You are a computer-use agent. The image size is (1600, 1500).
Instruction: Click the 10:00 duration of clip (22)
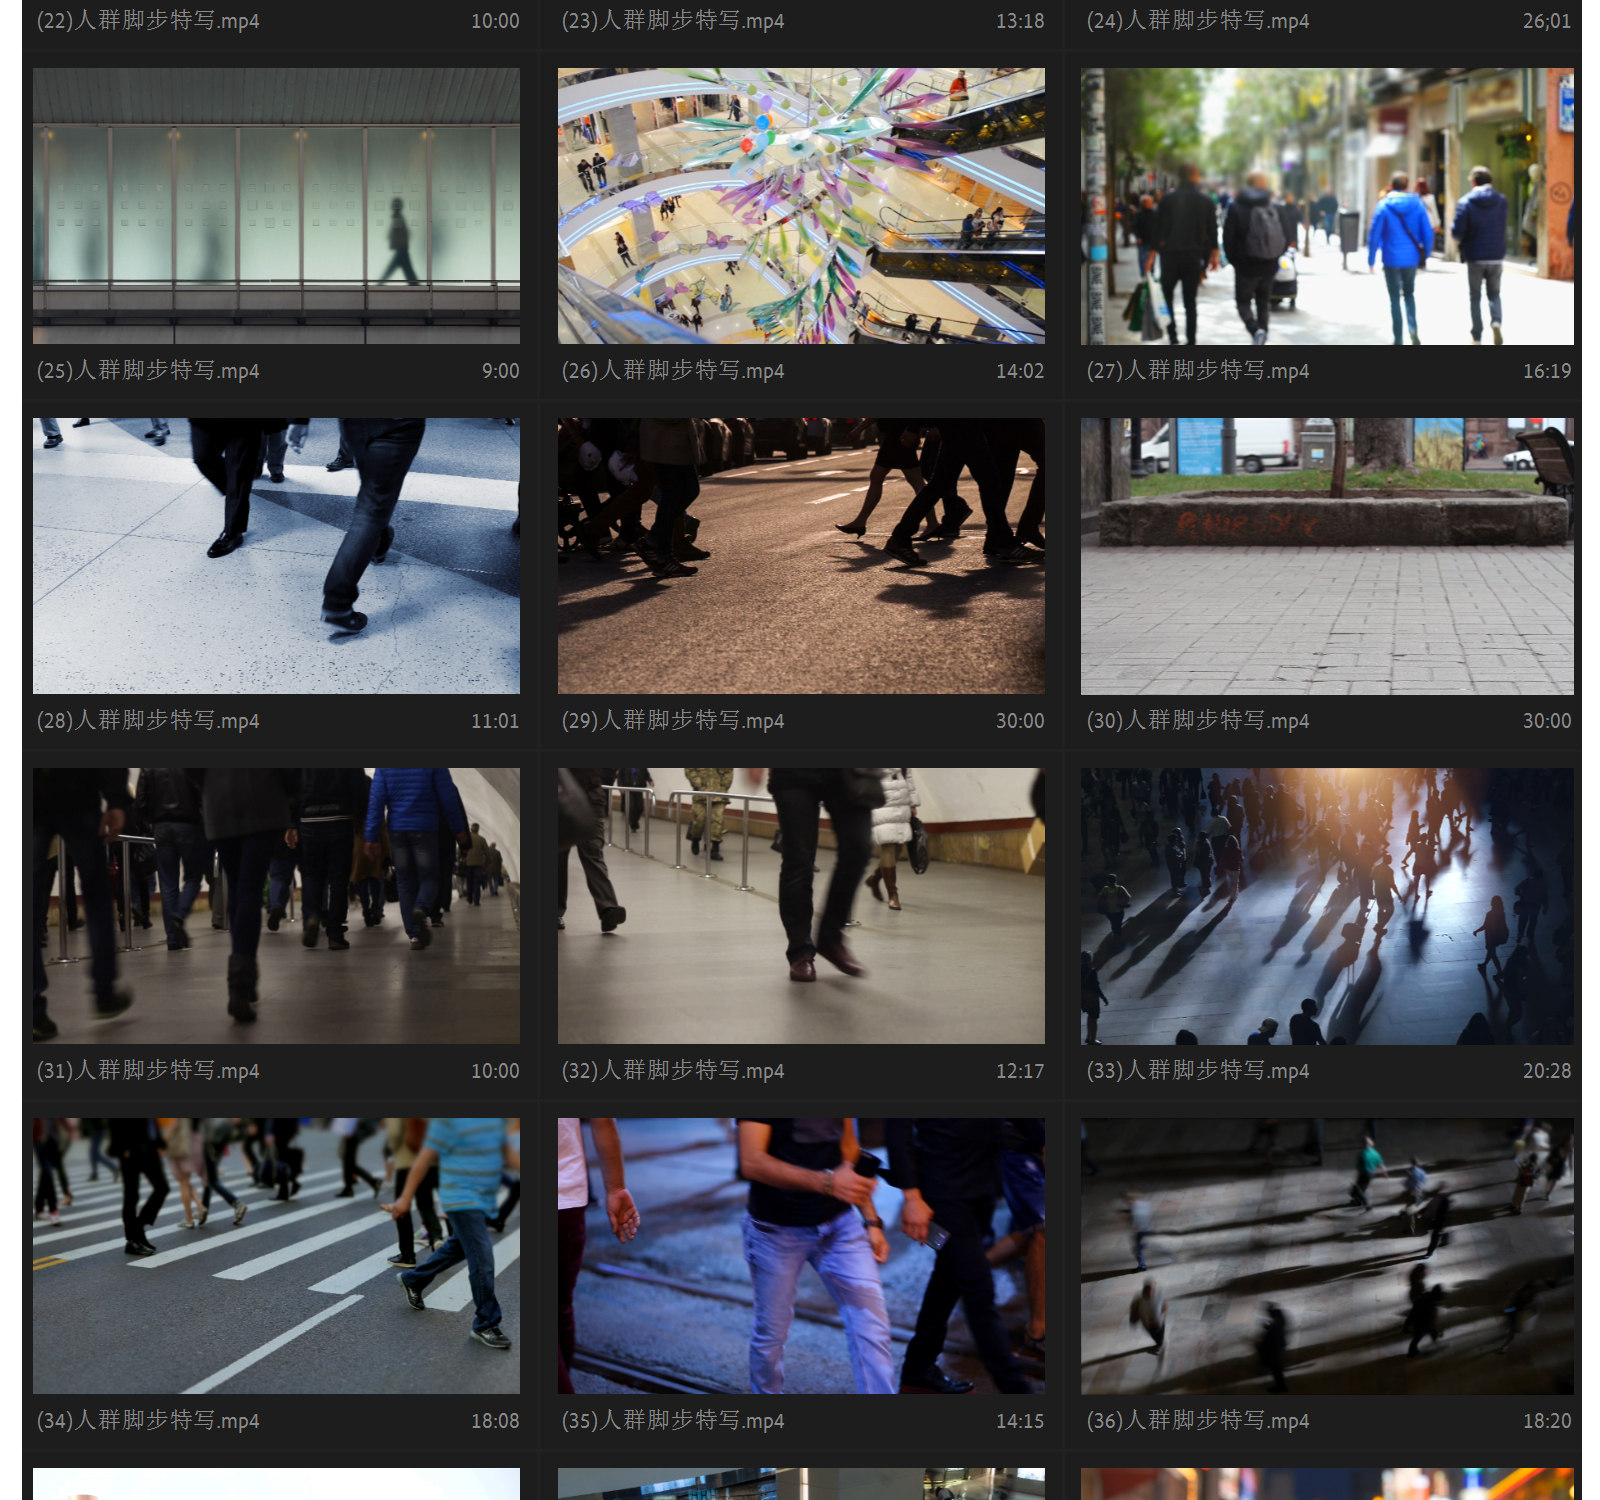coord(495,21)
